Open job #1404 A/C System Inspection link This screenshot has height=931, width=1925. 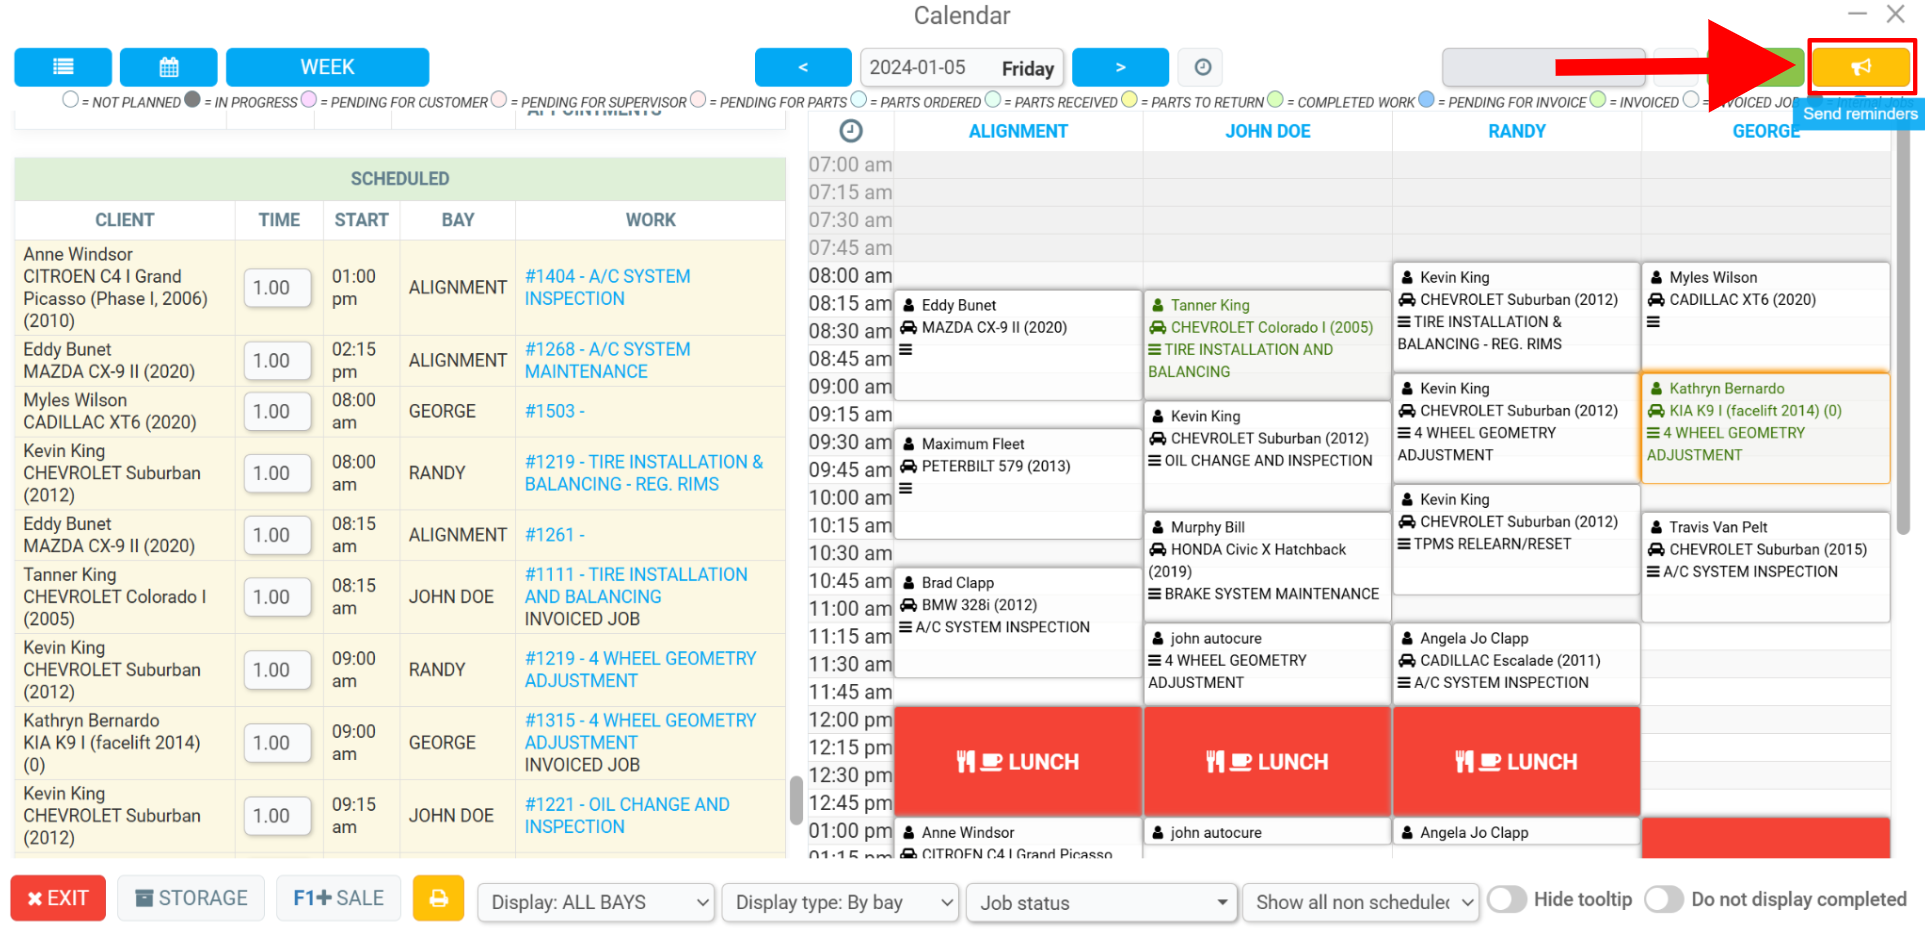607,287
